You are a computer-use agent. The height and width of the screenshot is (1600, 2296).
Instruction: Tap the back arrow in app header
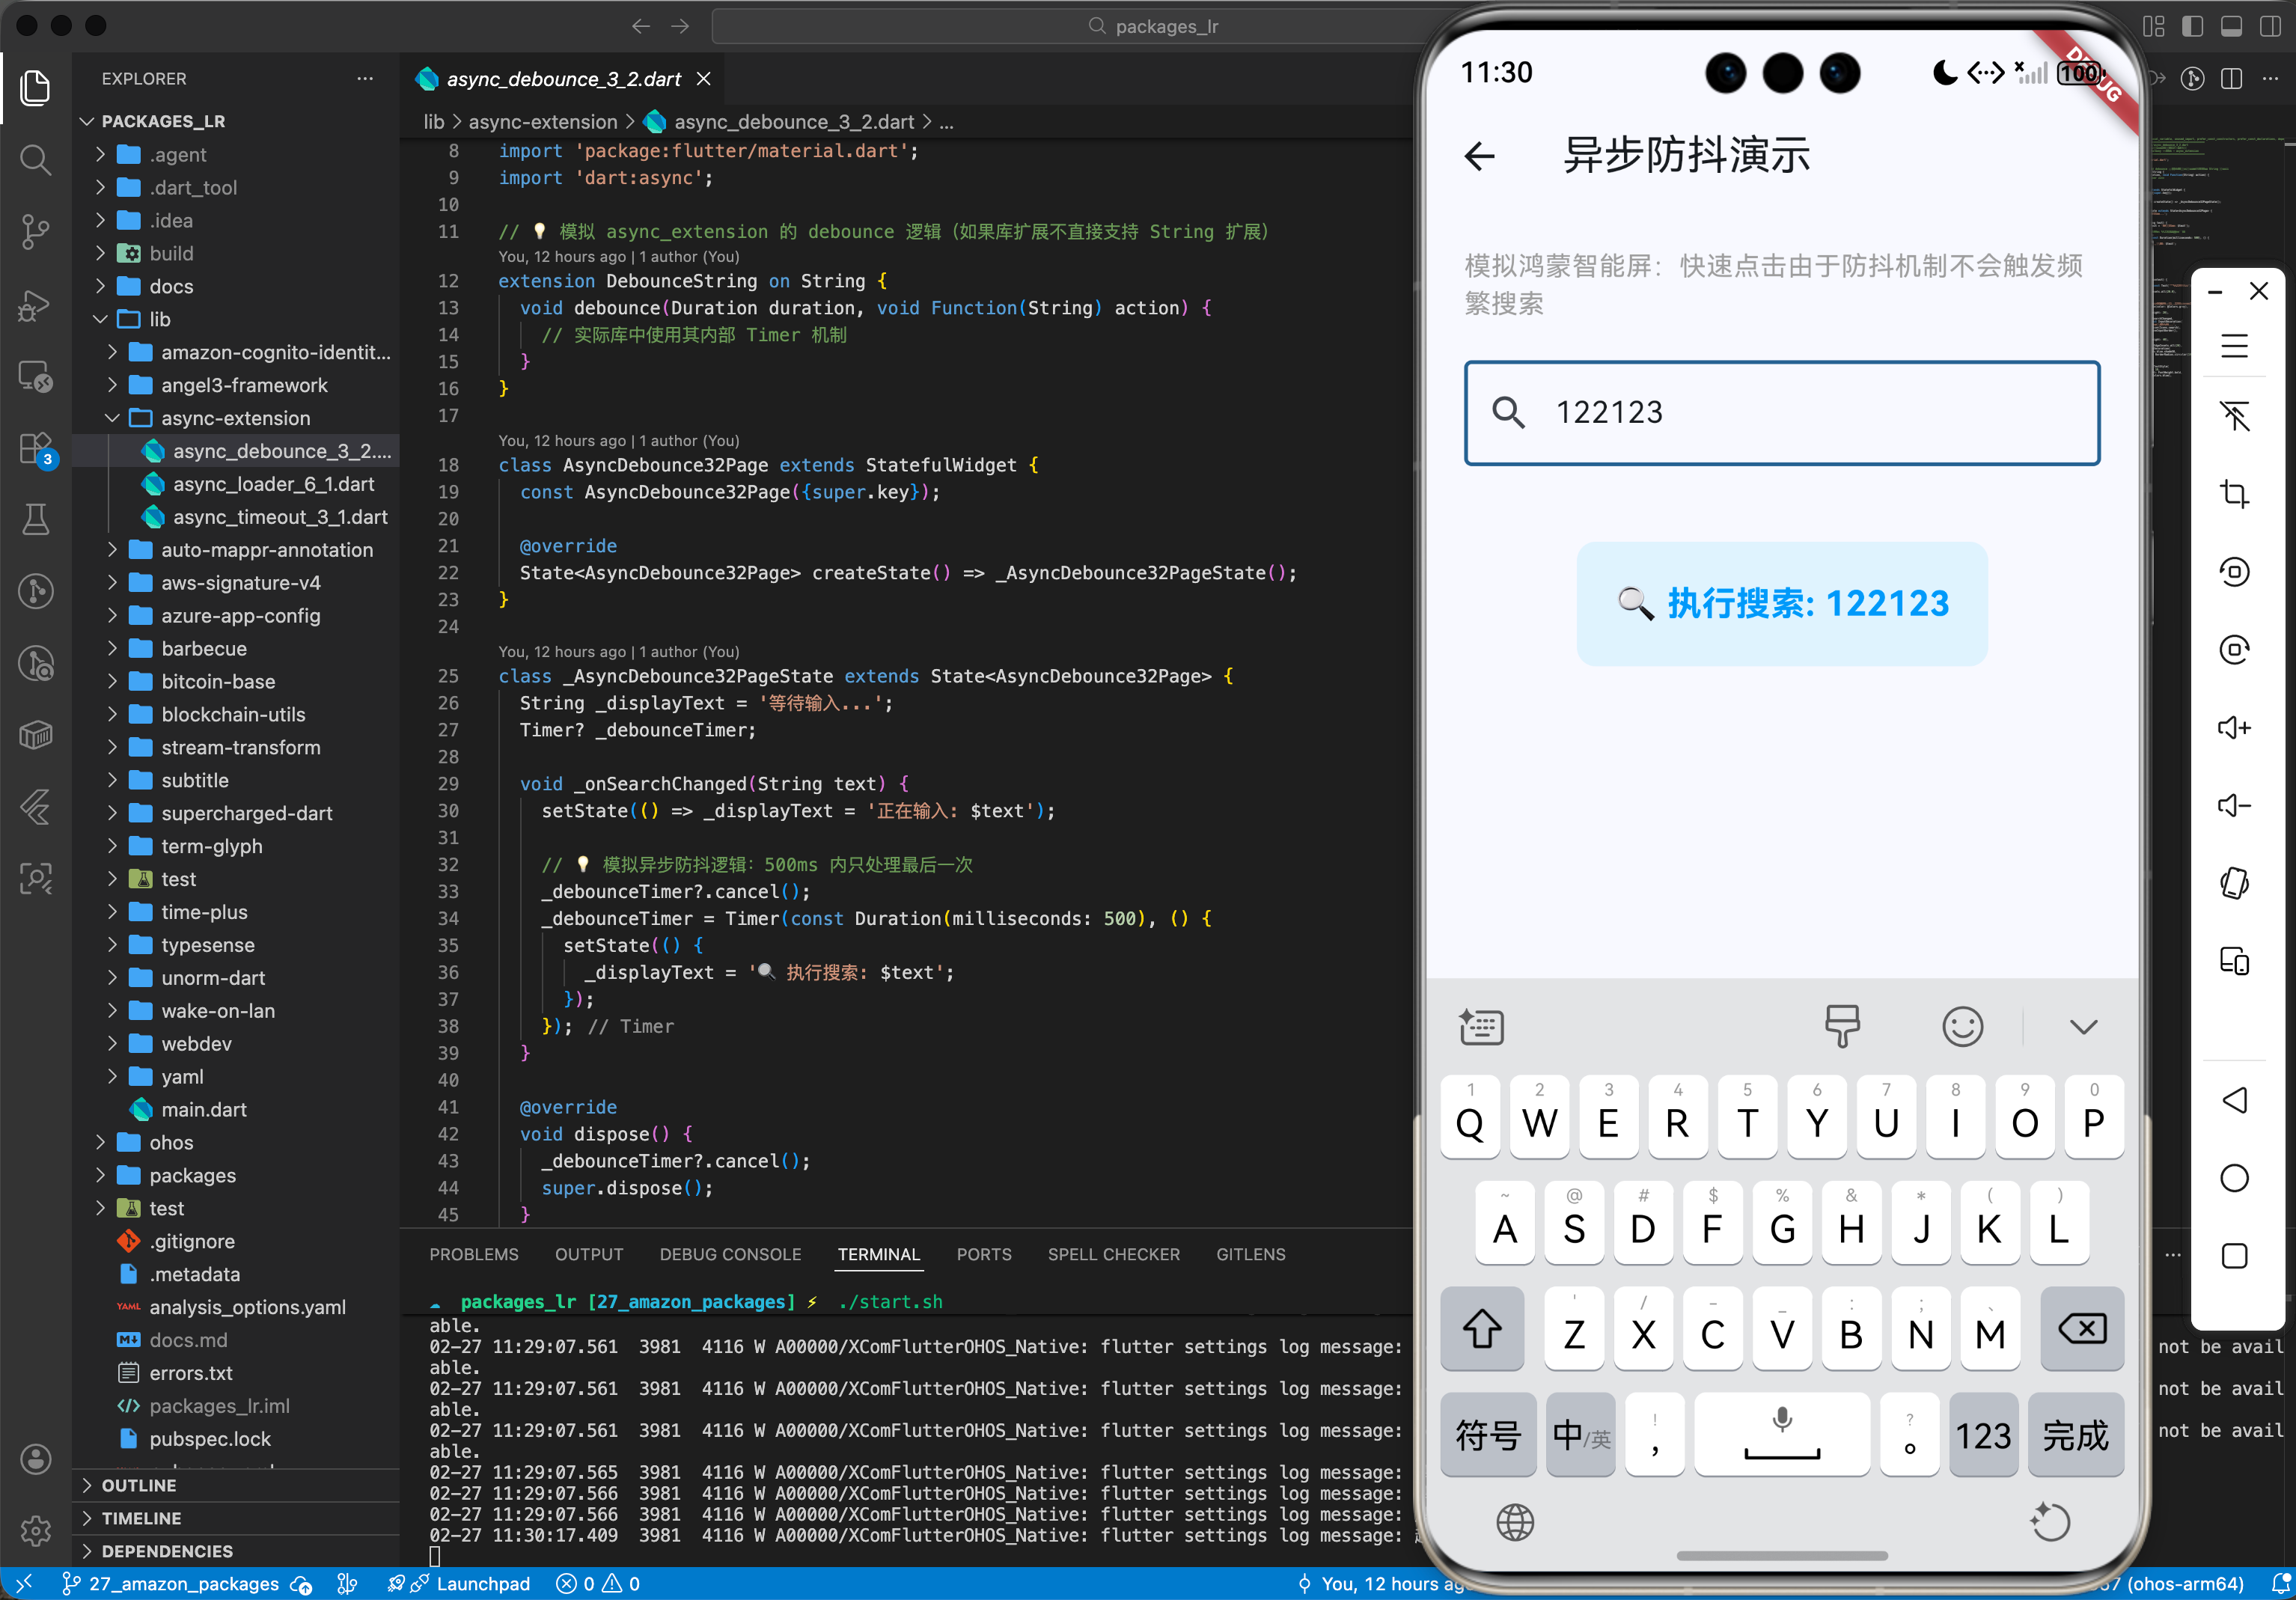[1479, 156]
